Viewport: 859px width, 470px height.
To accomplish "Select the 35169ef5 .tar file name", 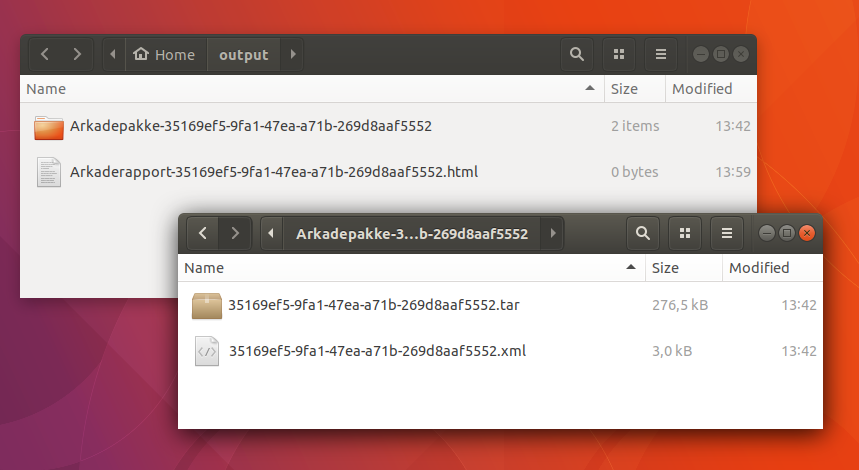I will coord(374,305).
